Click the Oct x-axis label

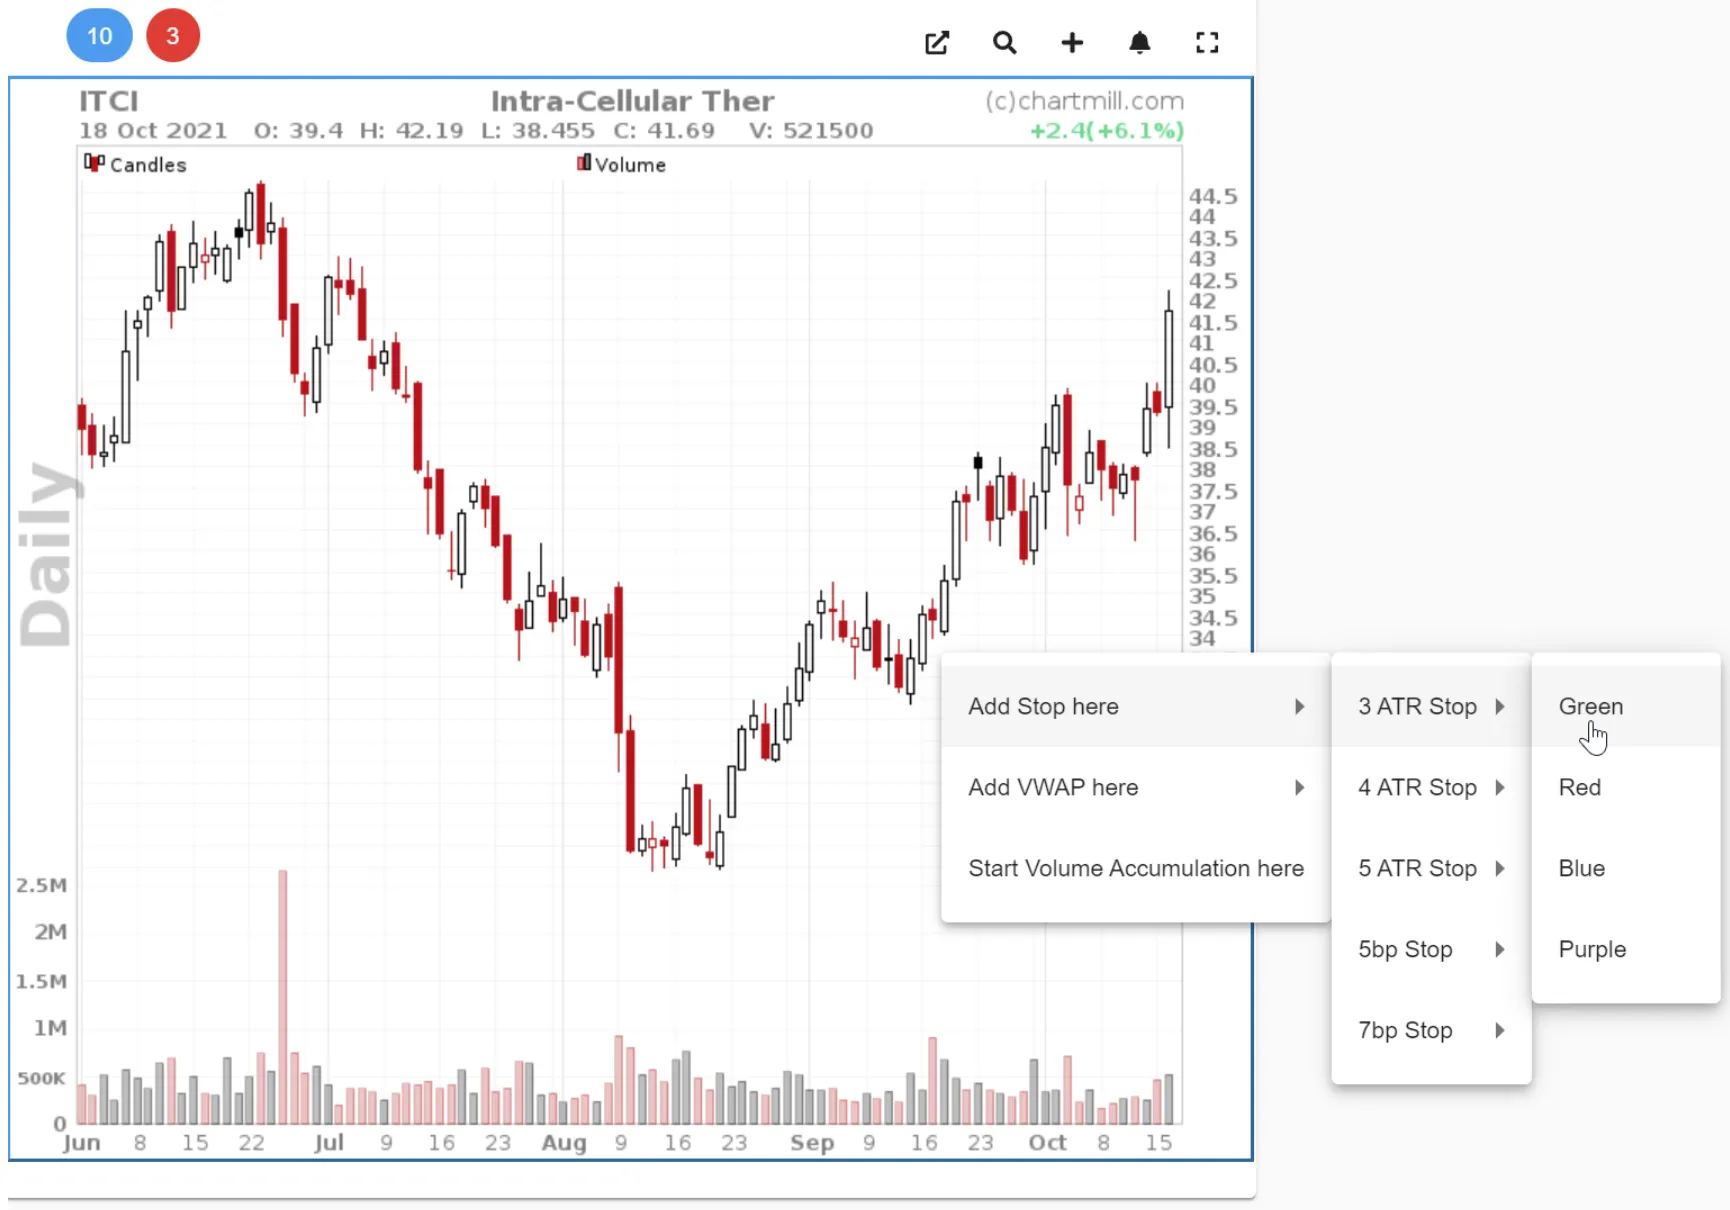click(x=1047, y=1142)
